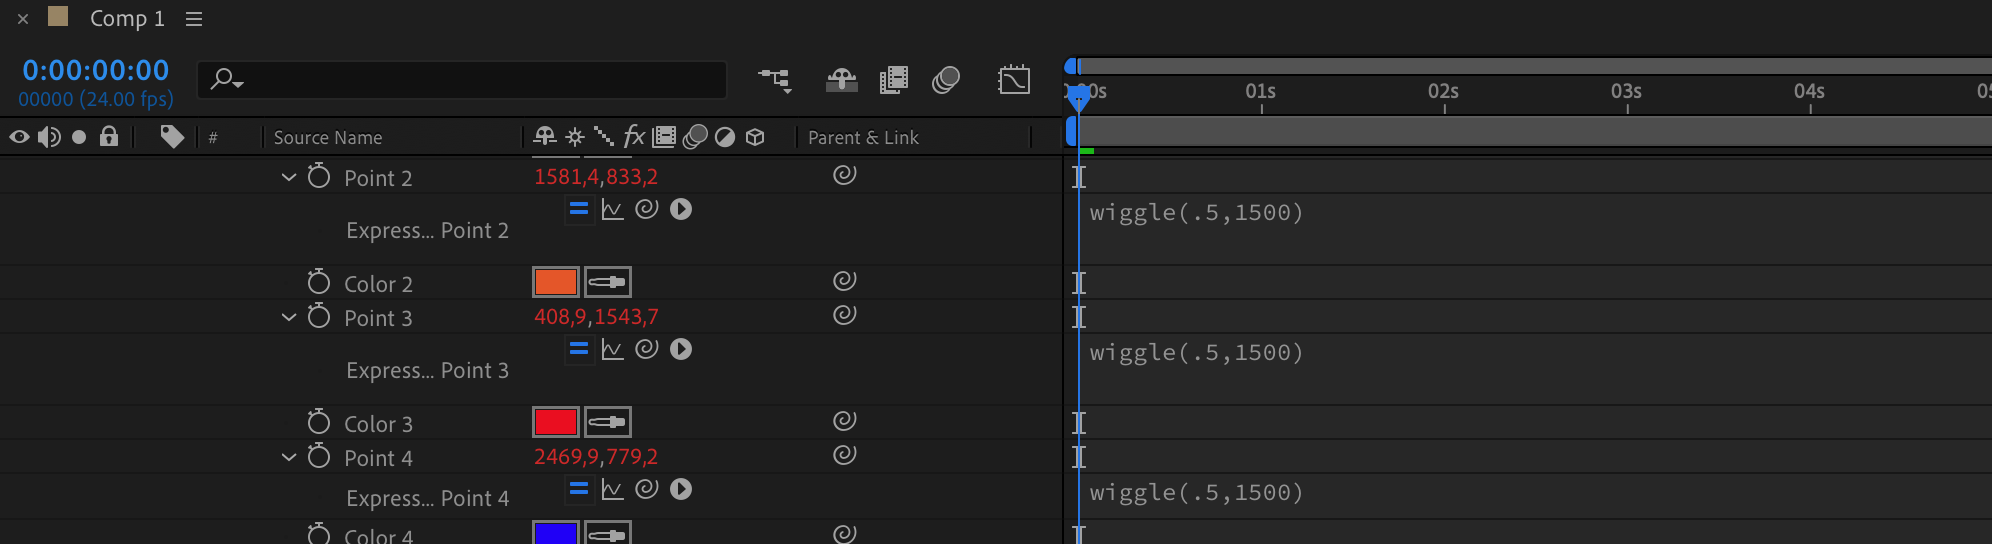
Task: Disable the Point 3 expression toggle
Action: [x=578, y=349]
